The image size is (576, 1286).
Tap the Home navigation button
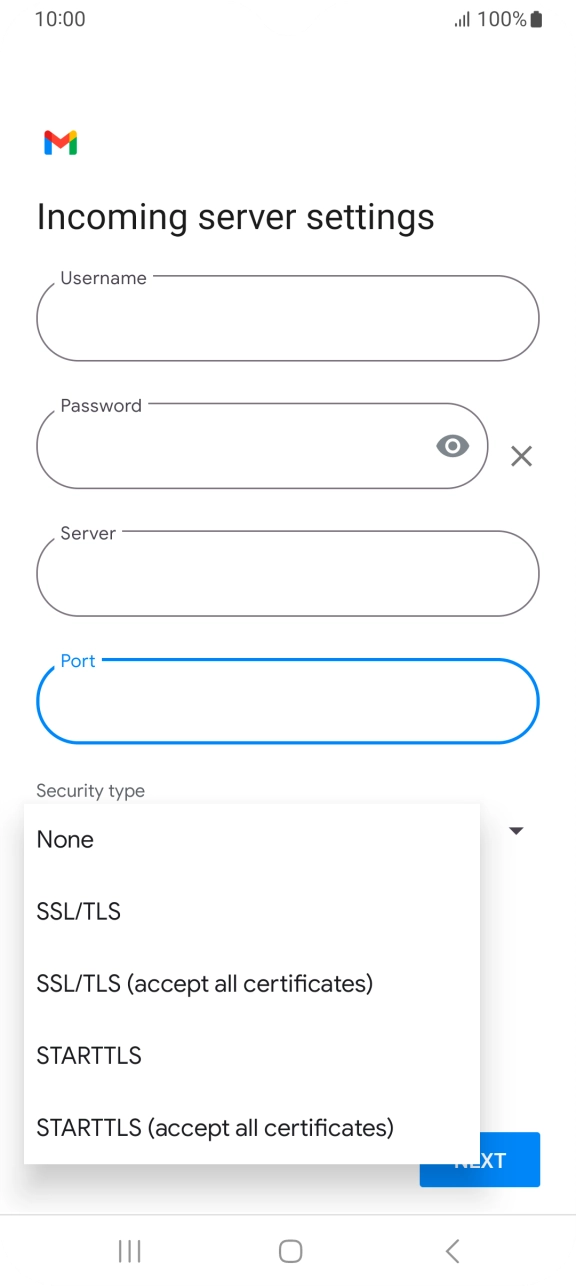(x=289, y=1250)
